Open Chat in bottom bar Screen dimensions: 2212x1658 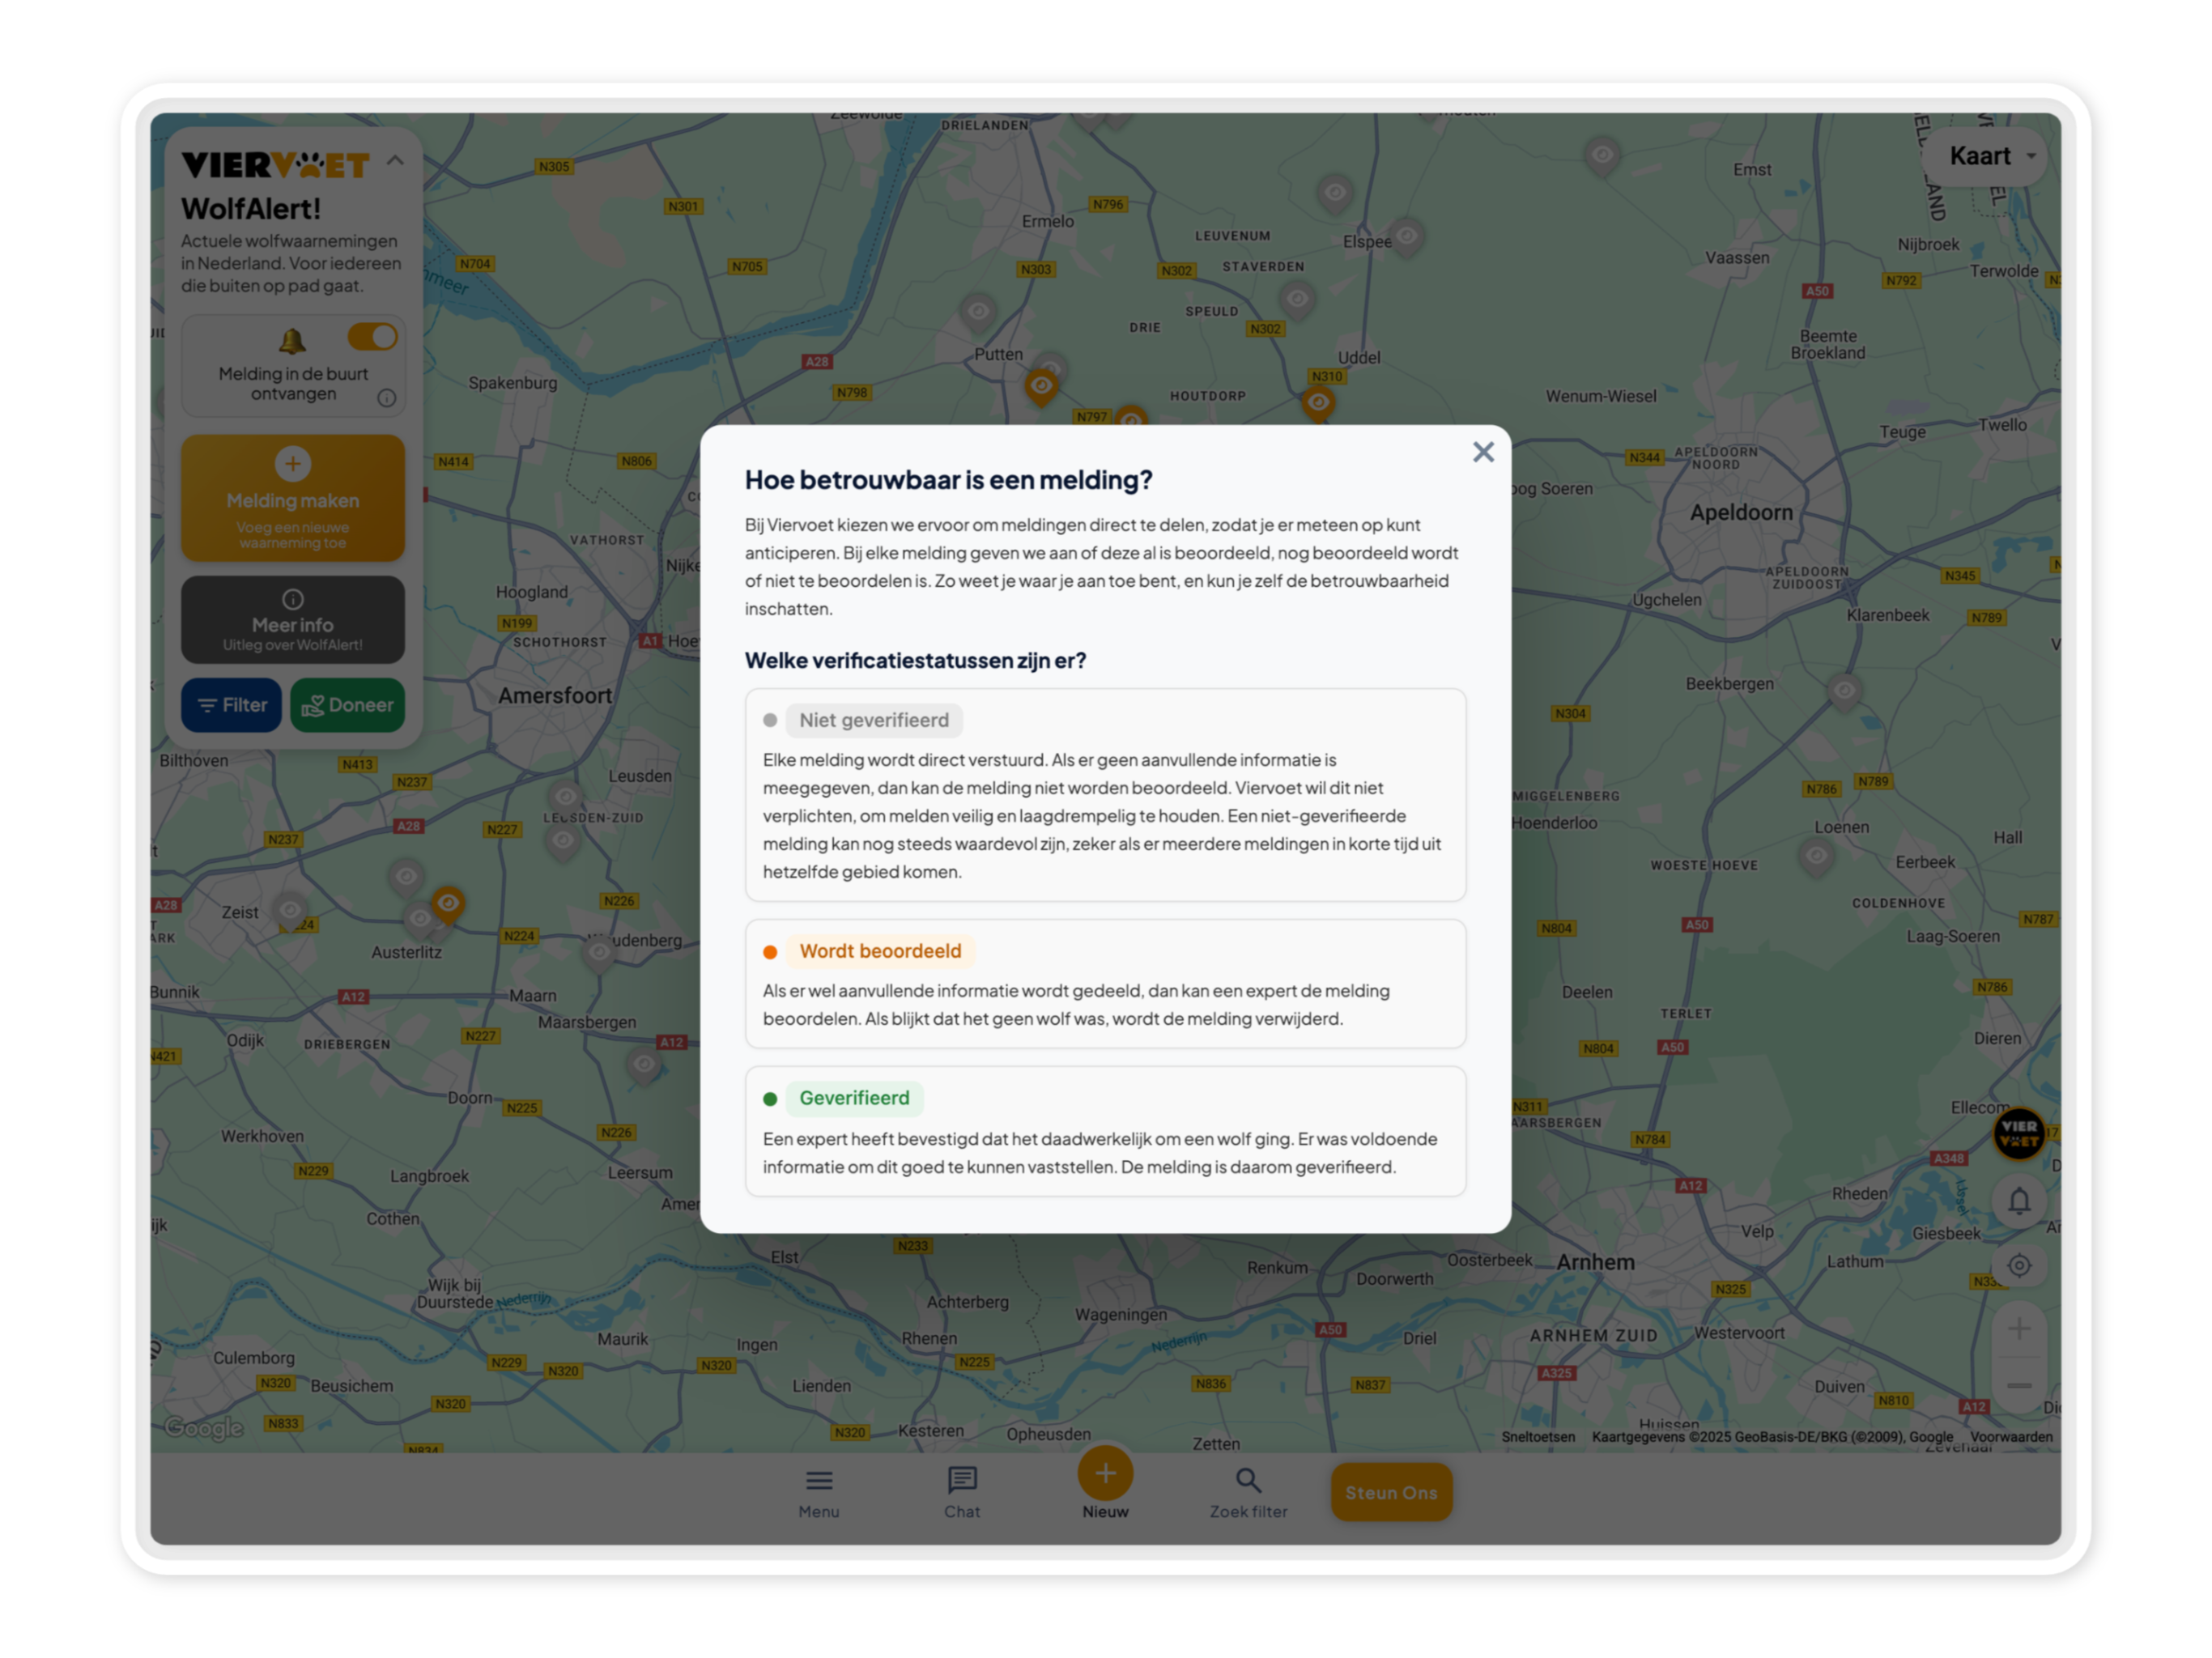point(962,1493)
